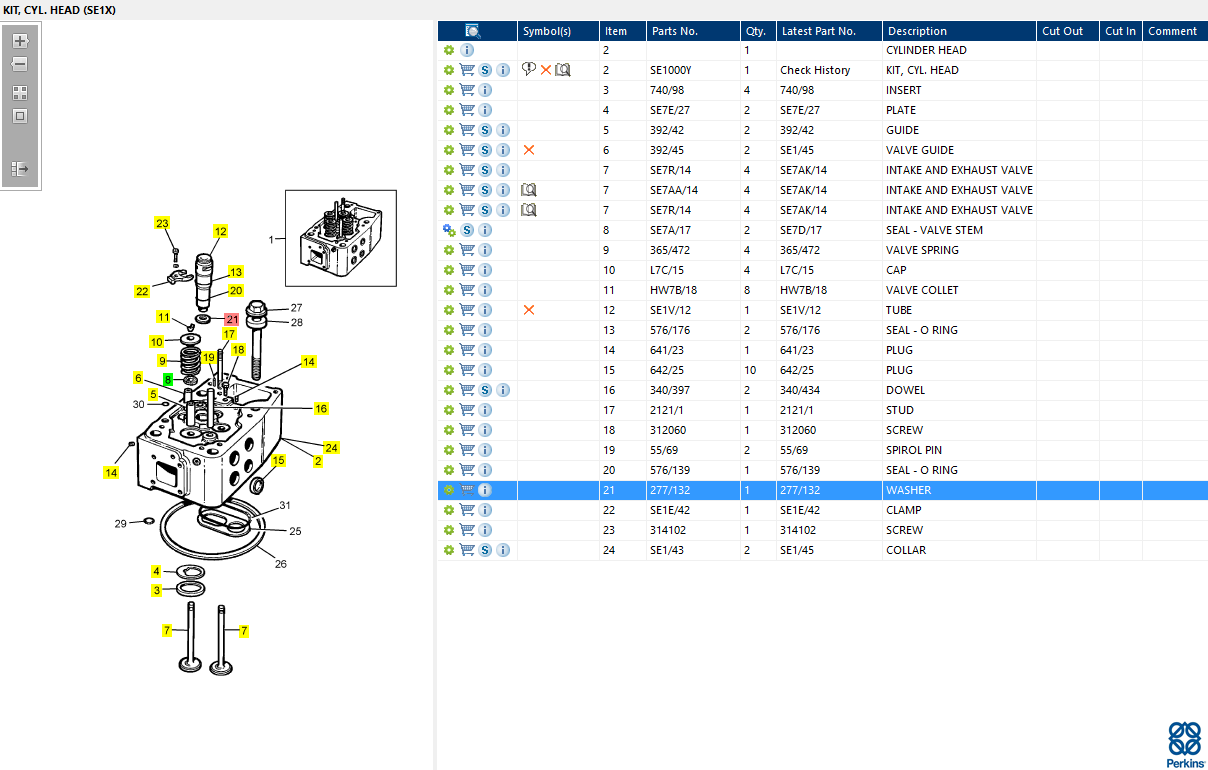This screenshot has height=770, width=1208.
Task: Select callout 22 in the diagram
Action: pos(142,291)
